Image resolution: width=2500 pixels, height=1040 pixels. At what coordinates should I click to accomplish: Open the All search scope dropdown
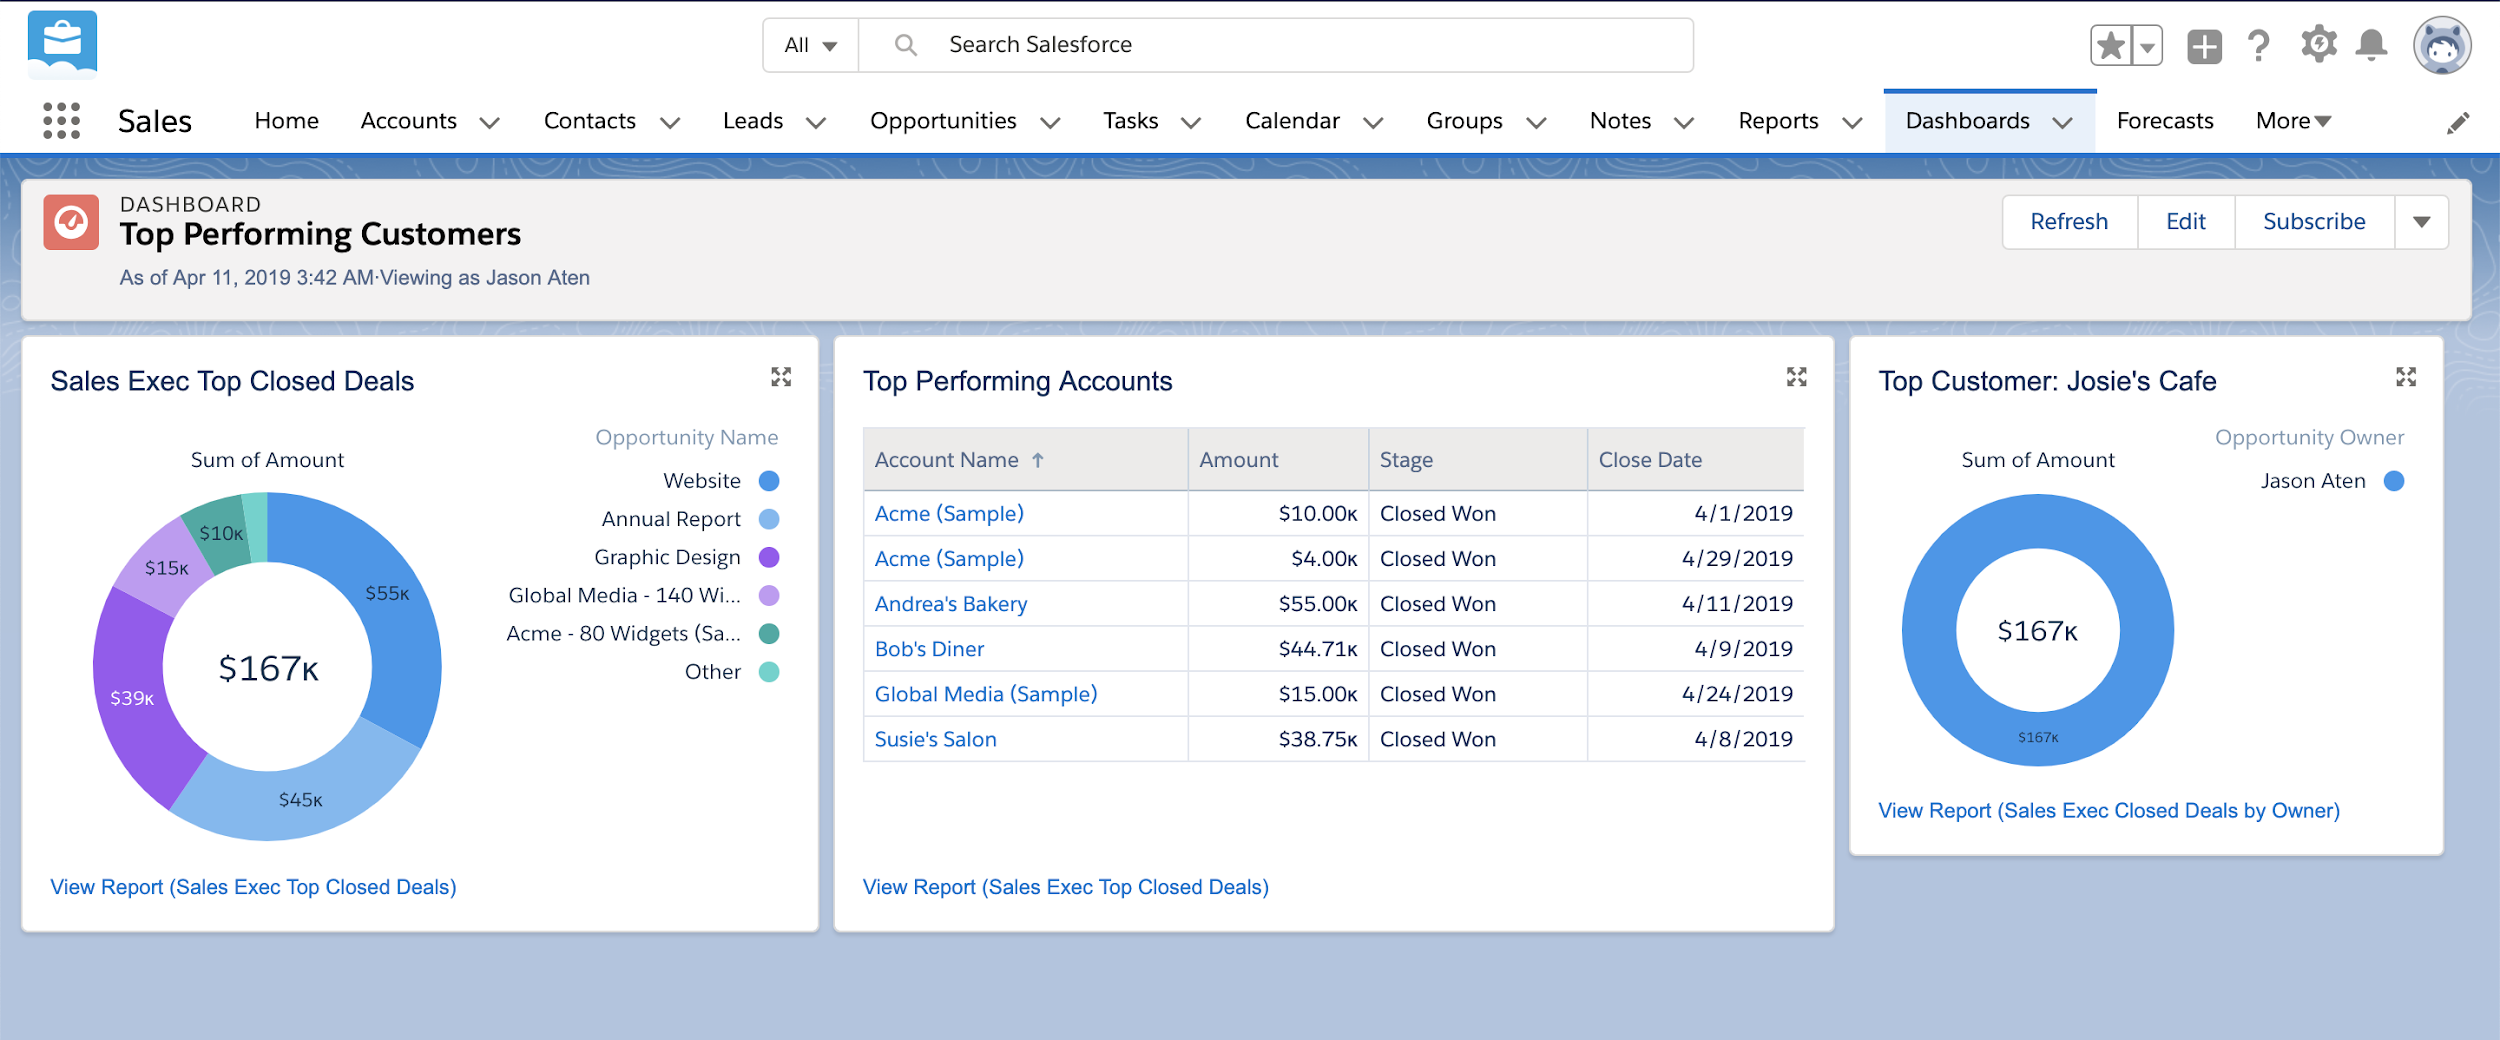(810, 44)
